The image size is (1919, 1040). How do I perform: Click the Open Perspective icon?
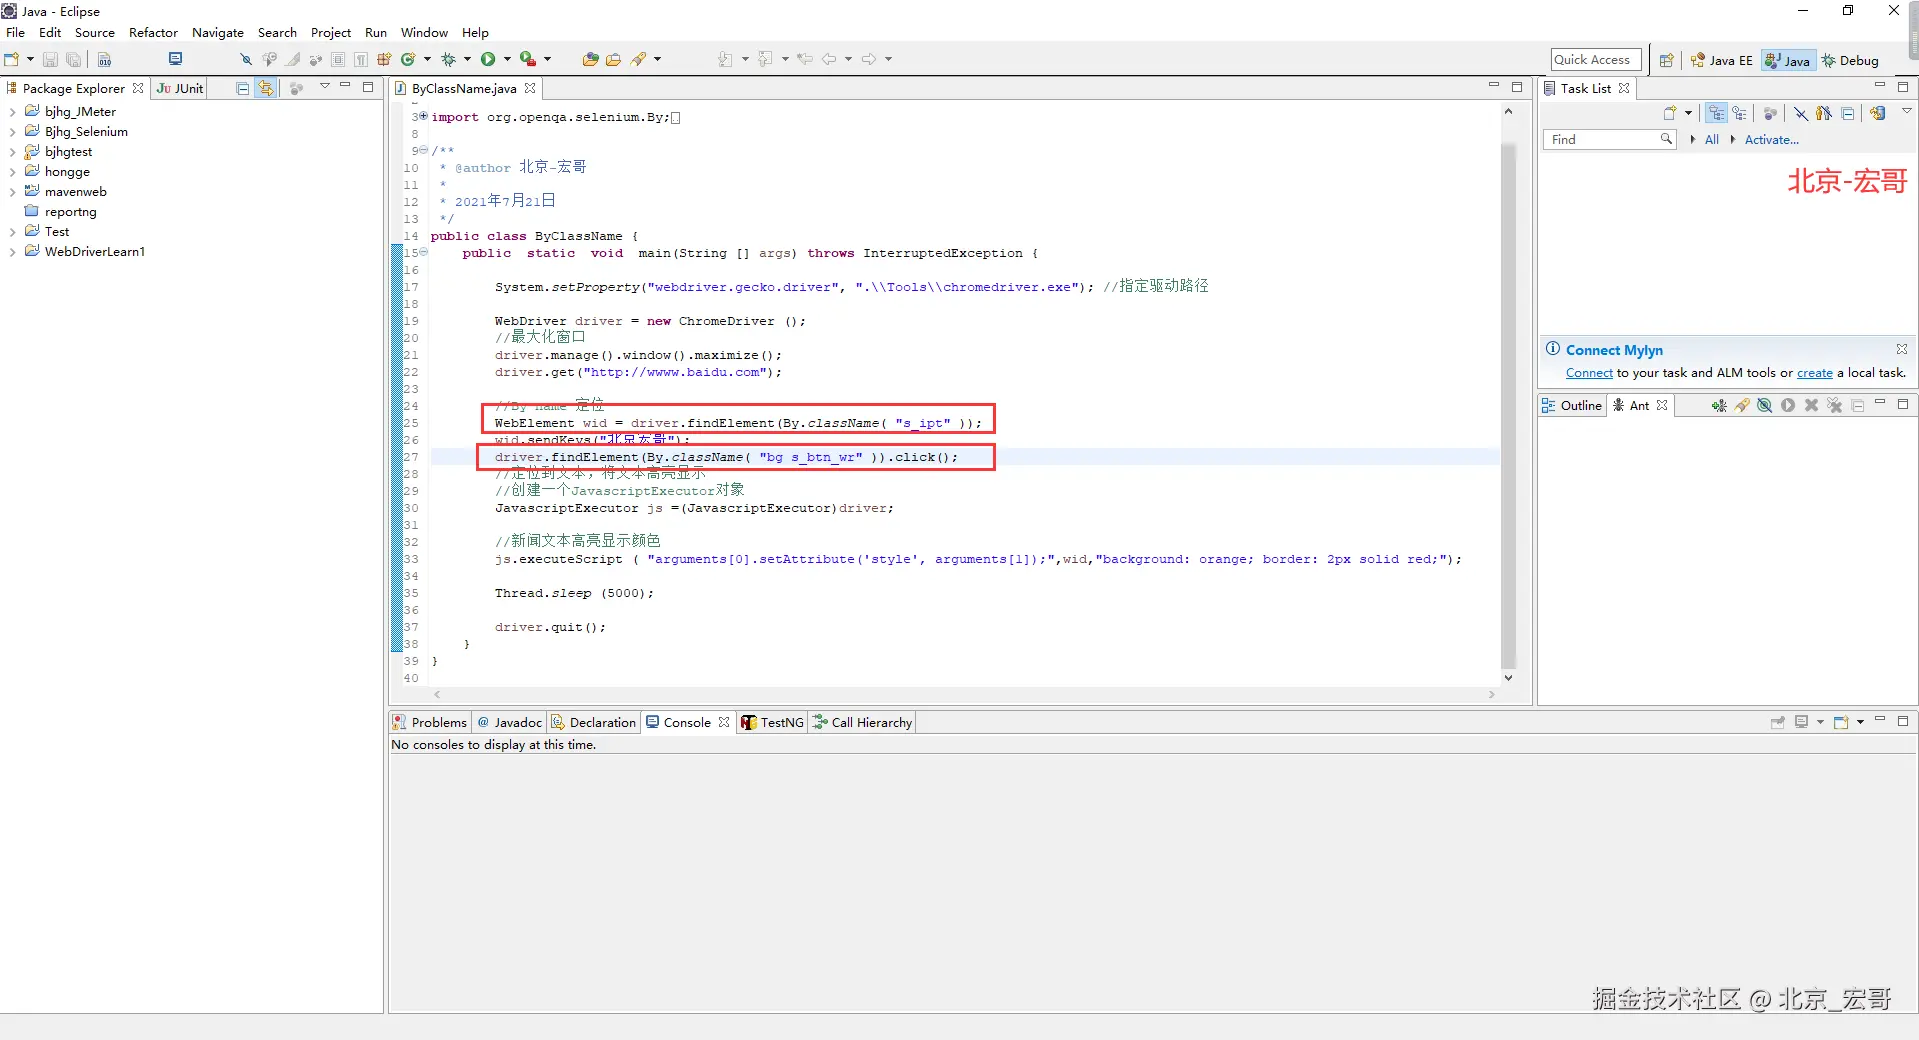[1666, 60]
